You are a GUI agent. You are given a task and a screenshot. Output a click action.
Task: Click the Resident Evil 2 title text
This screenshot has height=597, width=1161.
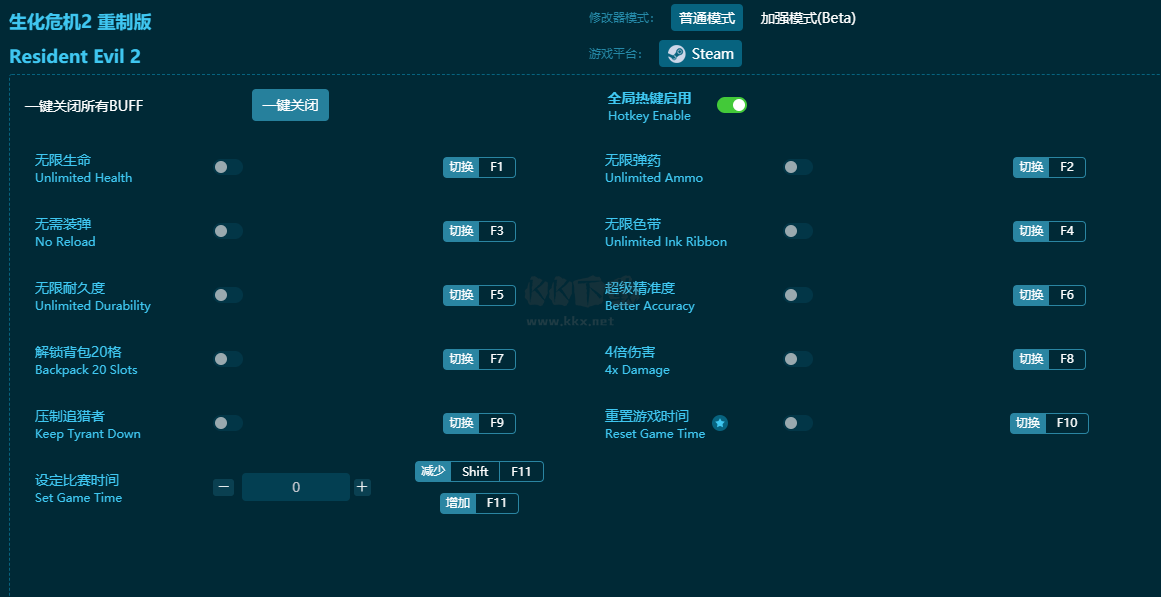(75, 56)
